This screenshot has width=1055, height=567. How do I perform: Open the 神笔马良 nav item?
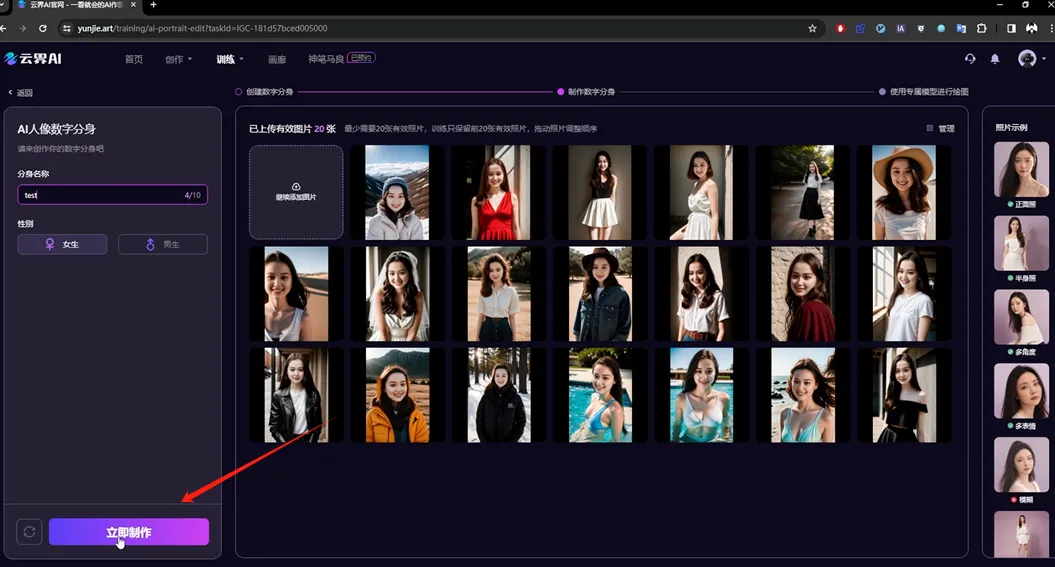(326, 59)
